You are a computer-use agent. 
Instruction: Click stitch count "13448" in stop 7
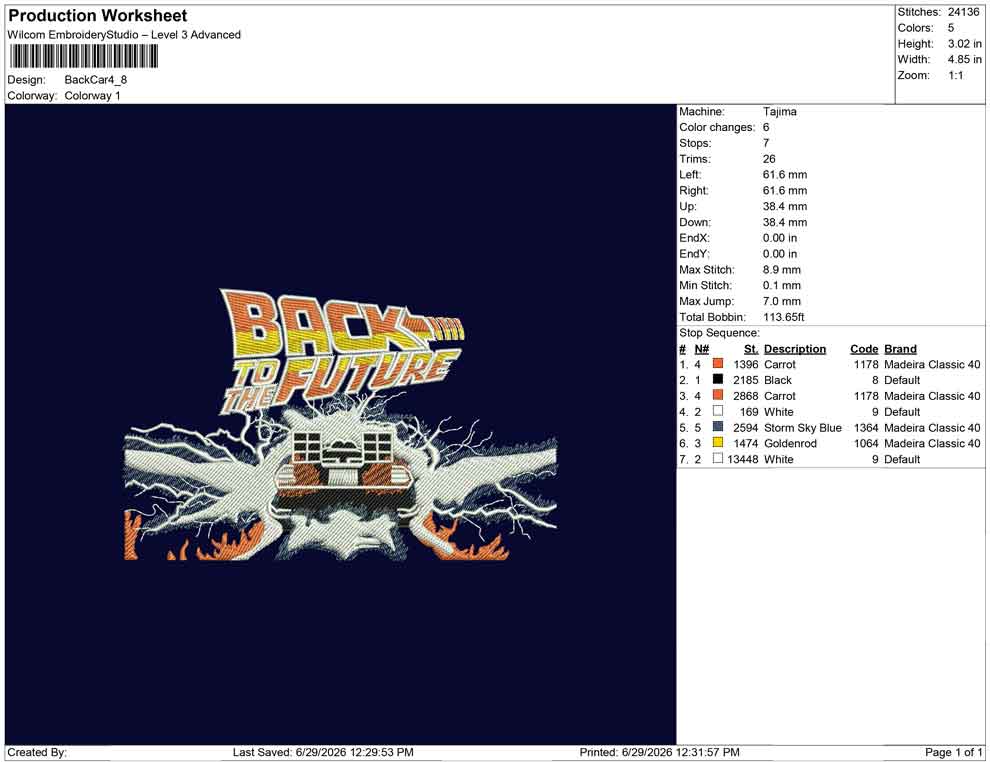pyautogui.click(x=743, y=459)
